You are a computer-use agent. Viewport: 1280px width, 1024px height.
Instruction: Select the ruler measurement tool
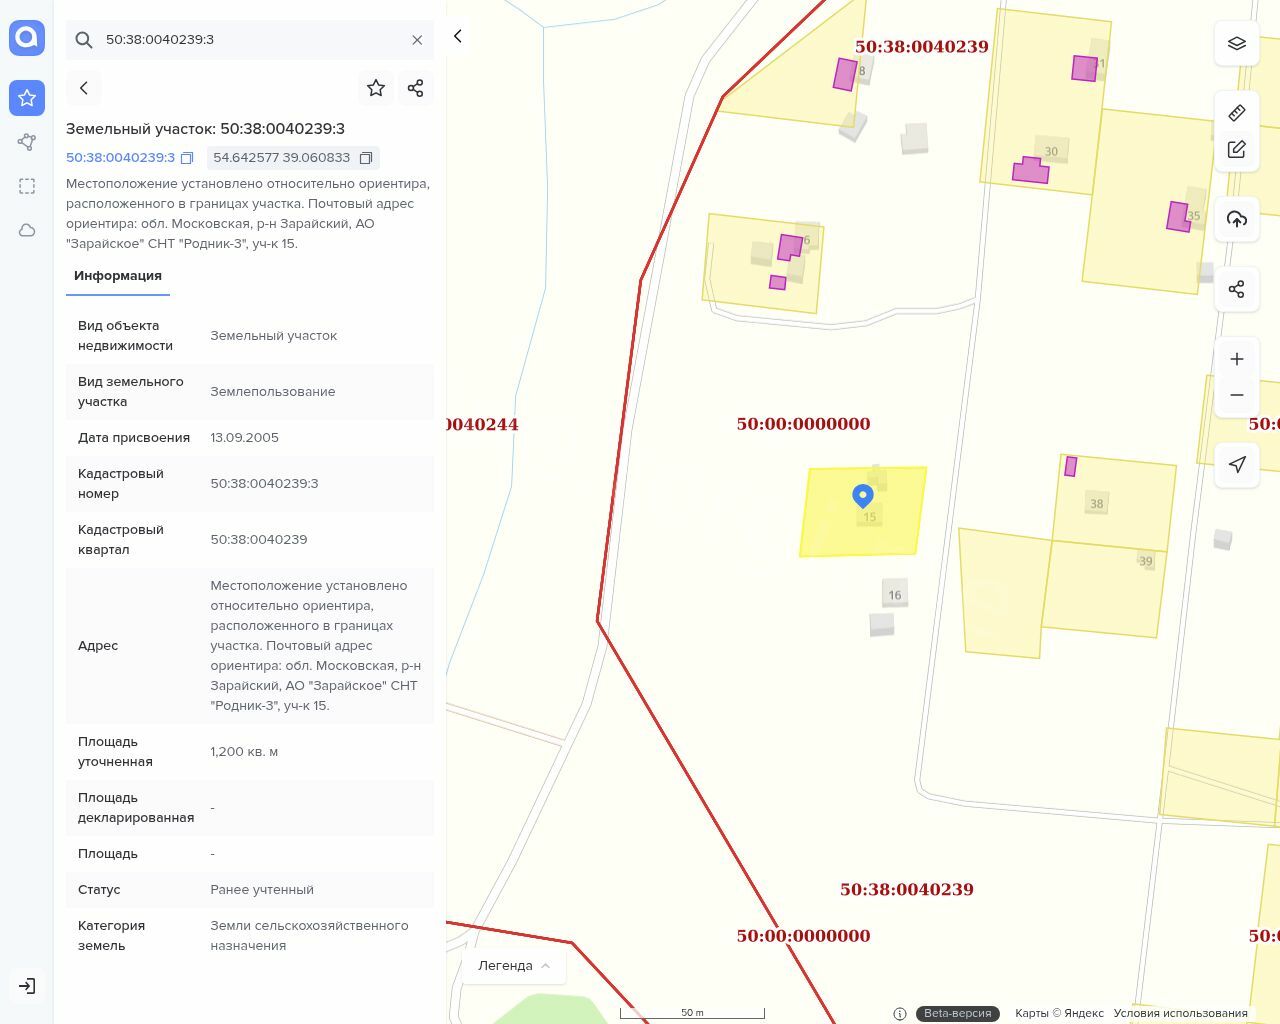coord(1236,113)
